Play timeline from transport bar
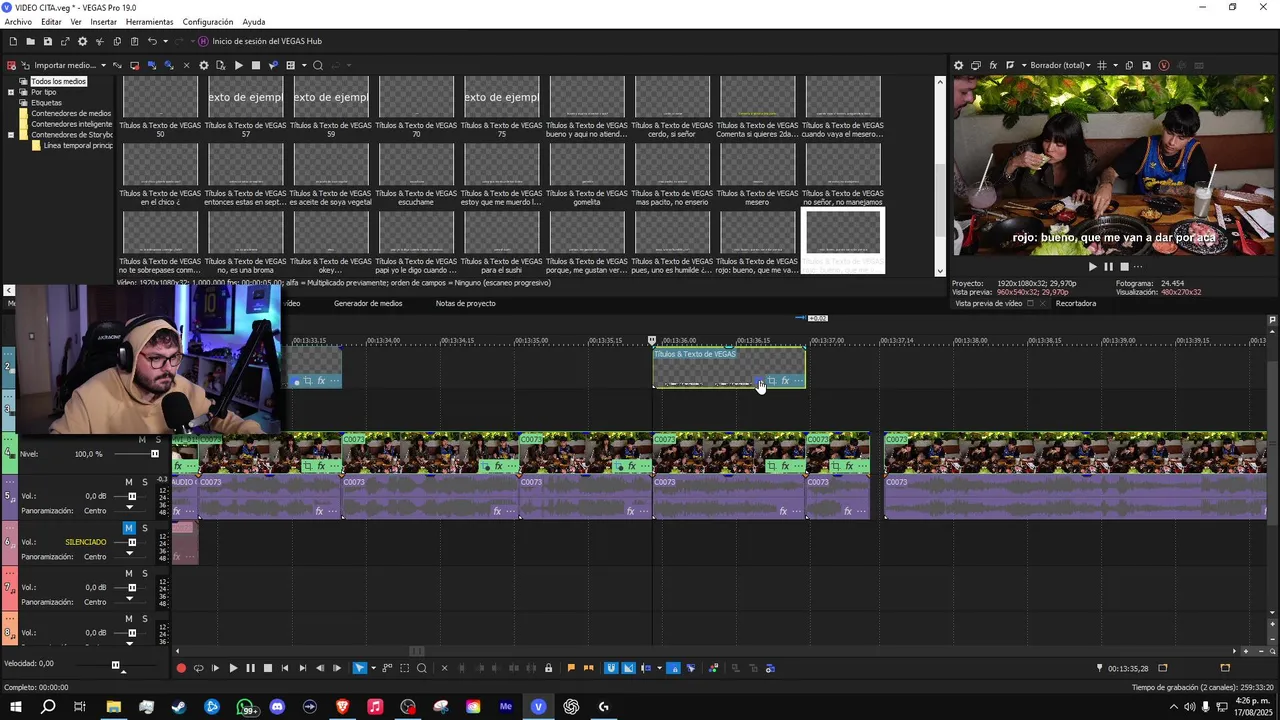1280x720 pixels. (233, 668)
